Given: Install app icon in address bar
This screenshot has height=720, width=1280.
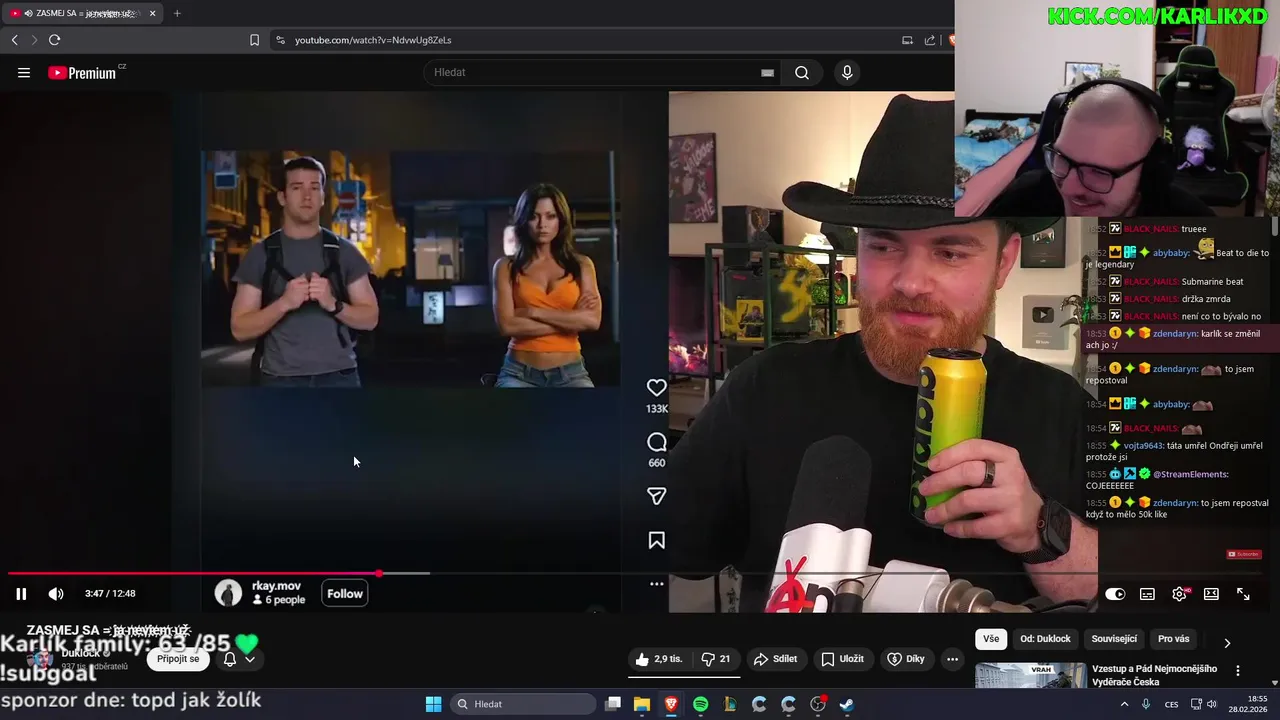Looking at the screenshot, I should (x=907, y=40).
